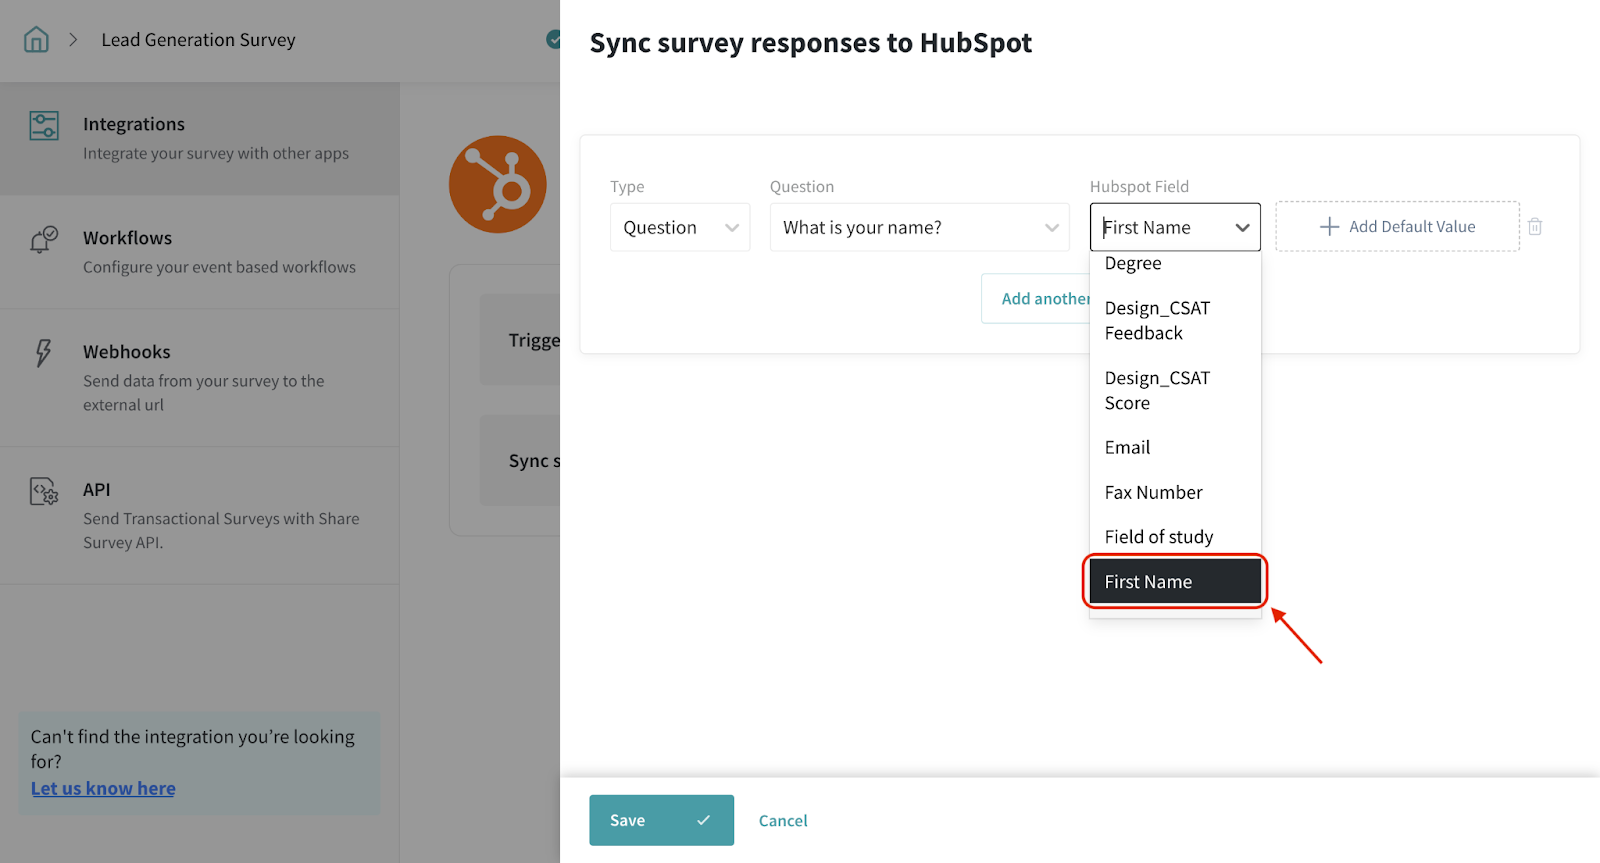
Task: Click the Webhooks lightning icon
Action: coord(43,353)
